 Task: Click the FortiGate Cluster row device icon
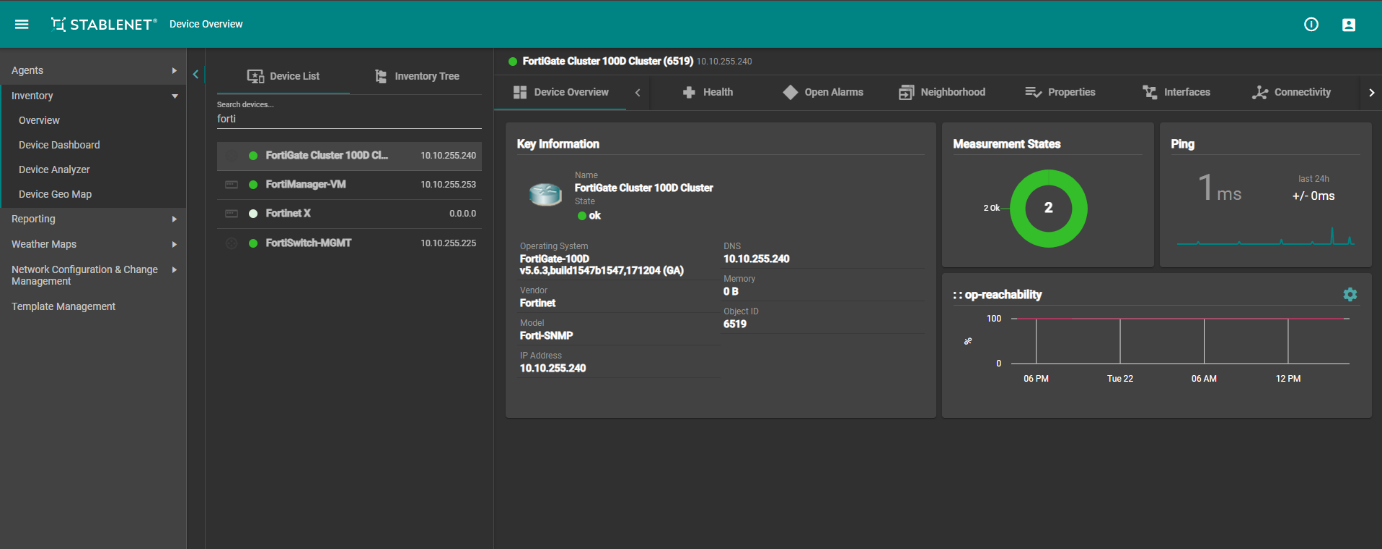[231, 156]
